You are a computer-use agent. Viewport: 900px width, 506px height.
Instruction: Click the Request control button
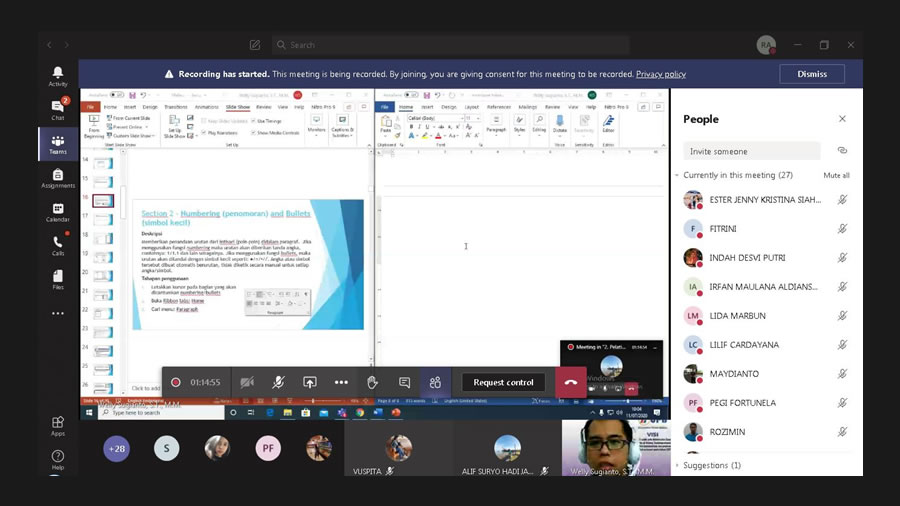504,382
